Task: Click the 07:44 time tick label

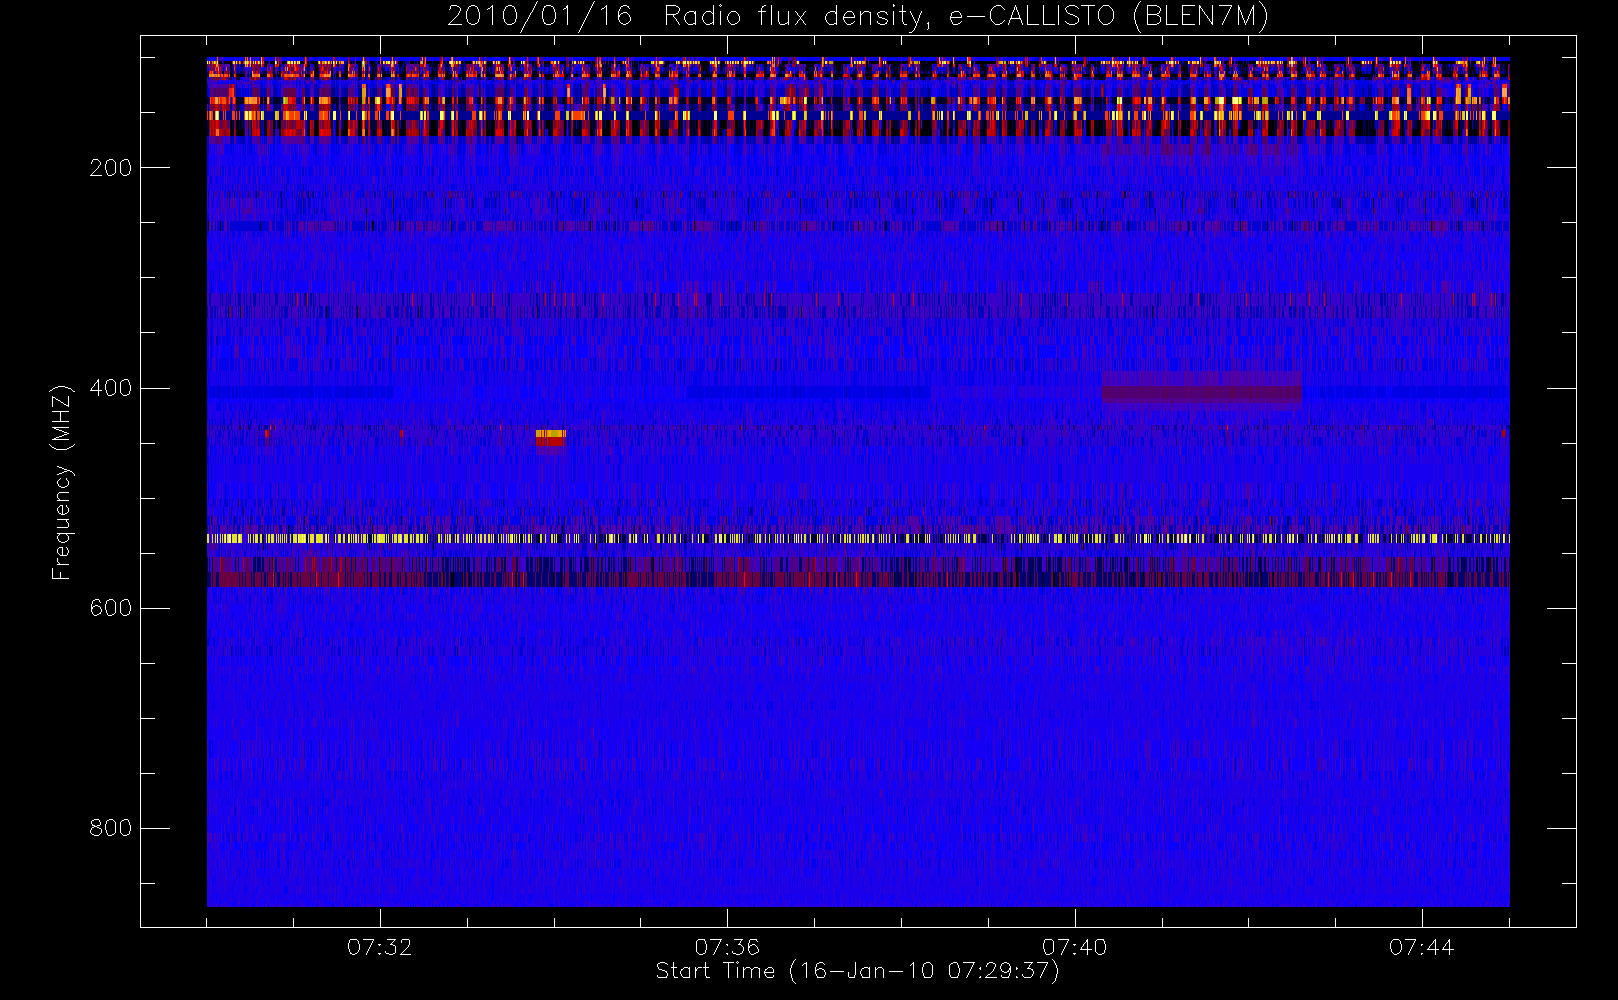Action: (x=1422, y=947)
